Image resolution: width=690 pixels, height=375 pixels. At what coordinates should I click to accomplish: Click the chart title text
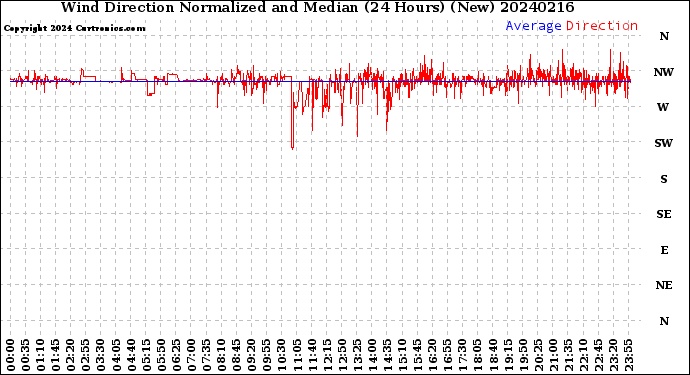click(x=317, y=7)
